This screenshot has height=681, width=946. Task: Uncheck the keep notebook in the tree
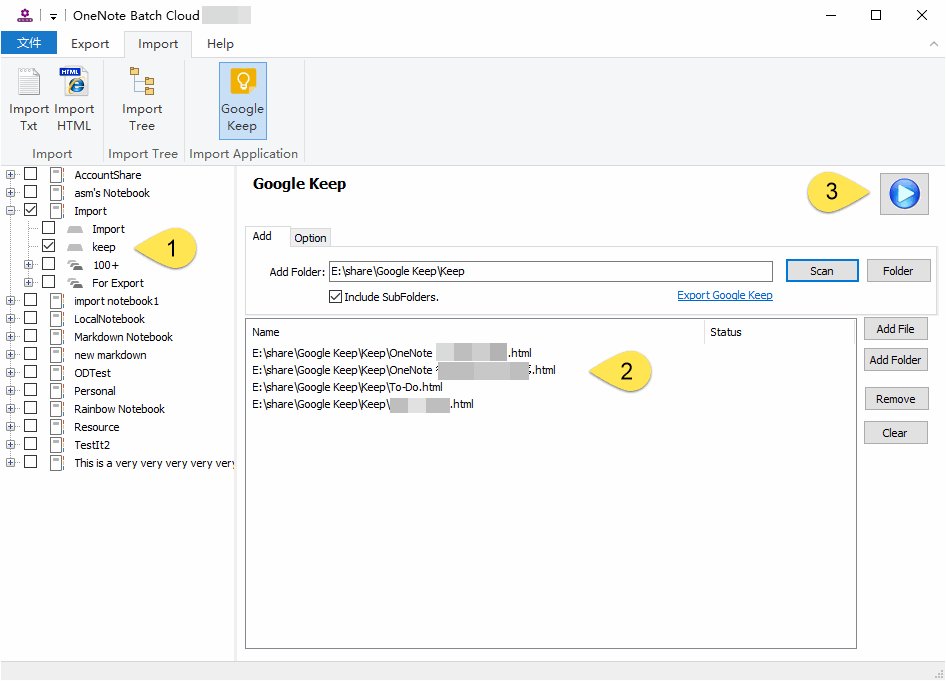48,246
